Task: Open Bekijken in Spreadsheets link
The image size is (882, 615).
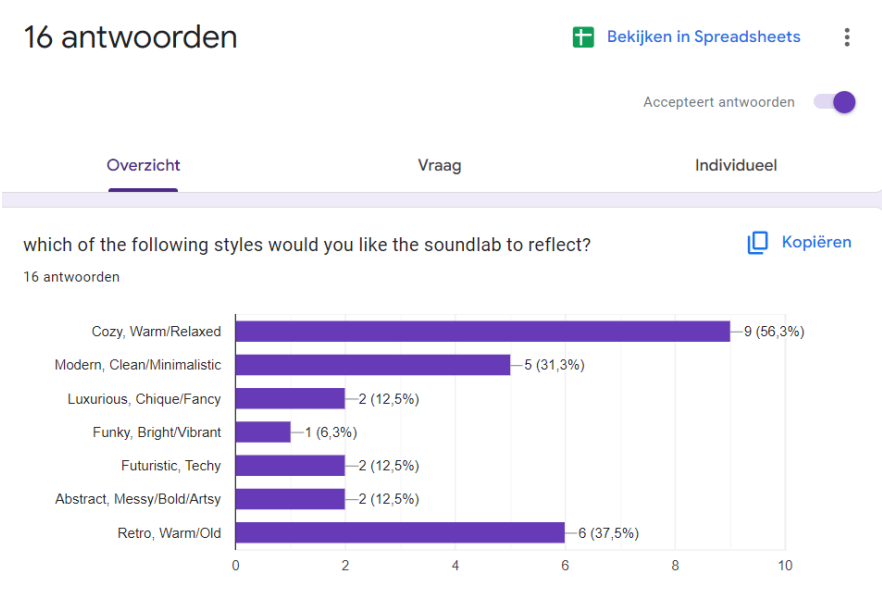Action: pyautogui.click(x=703, y=37)
